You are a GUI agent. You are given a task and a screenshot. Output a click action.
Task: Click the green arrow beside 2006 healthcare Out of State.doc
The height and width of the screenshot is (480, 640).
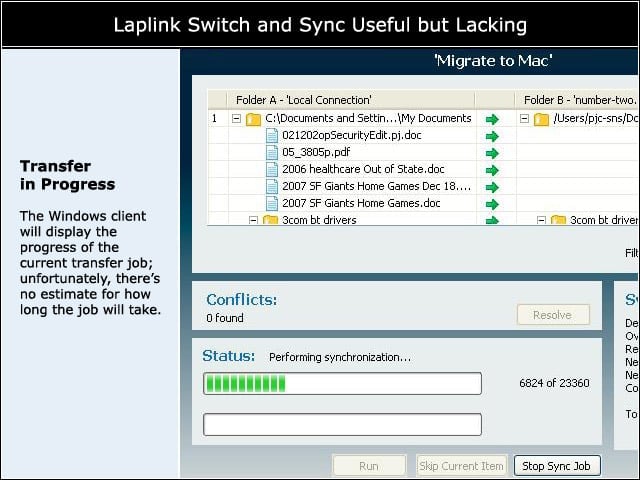(x=492, y=170)
